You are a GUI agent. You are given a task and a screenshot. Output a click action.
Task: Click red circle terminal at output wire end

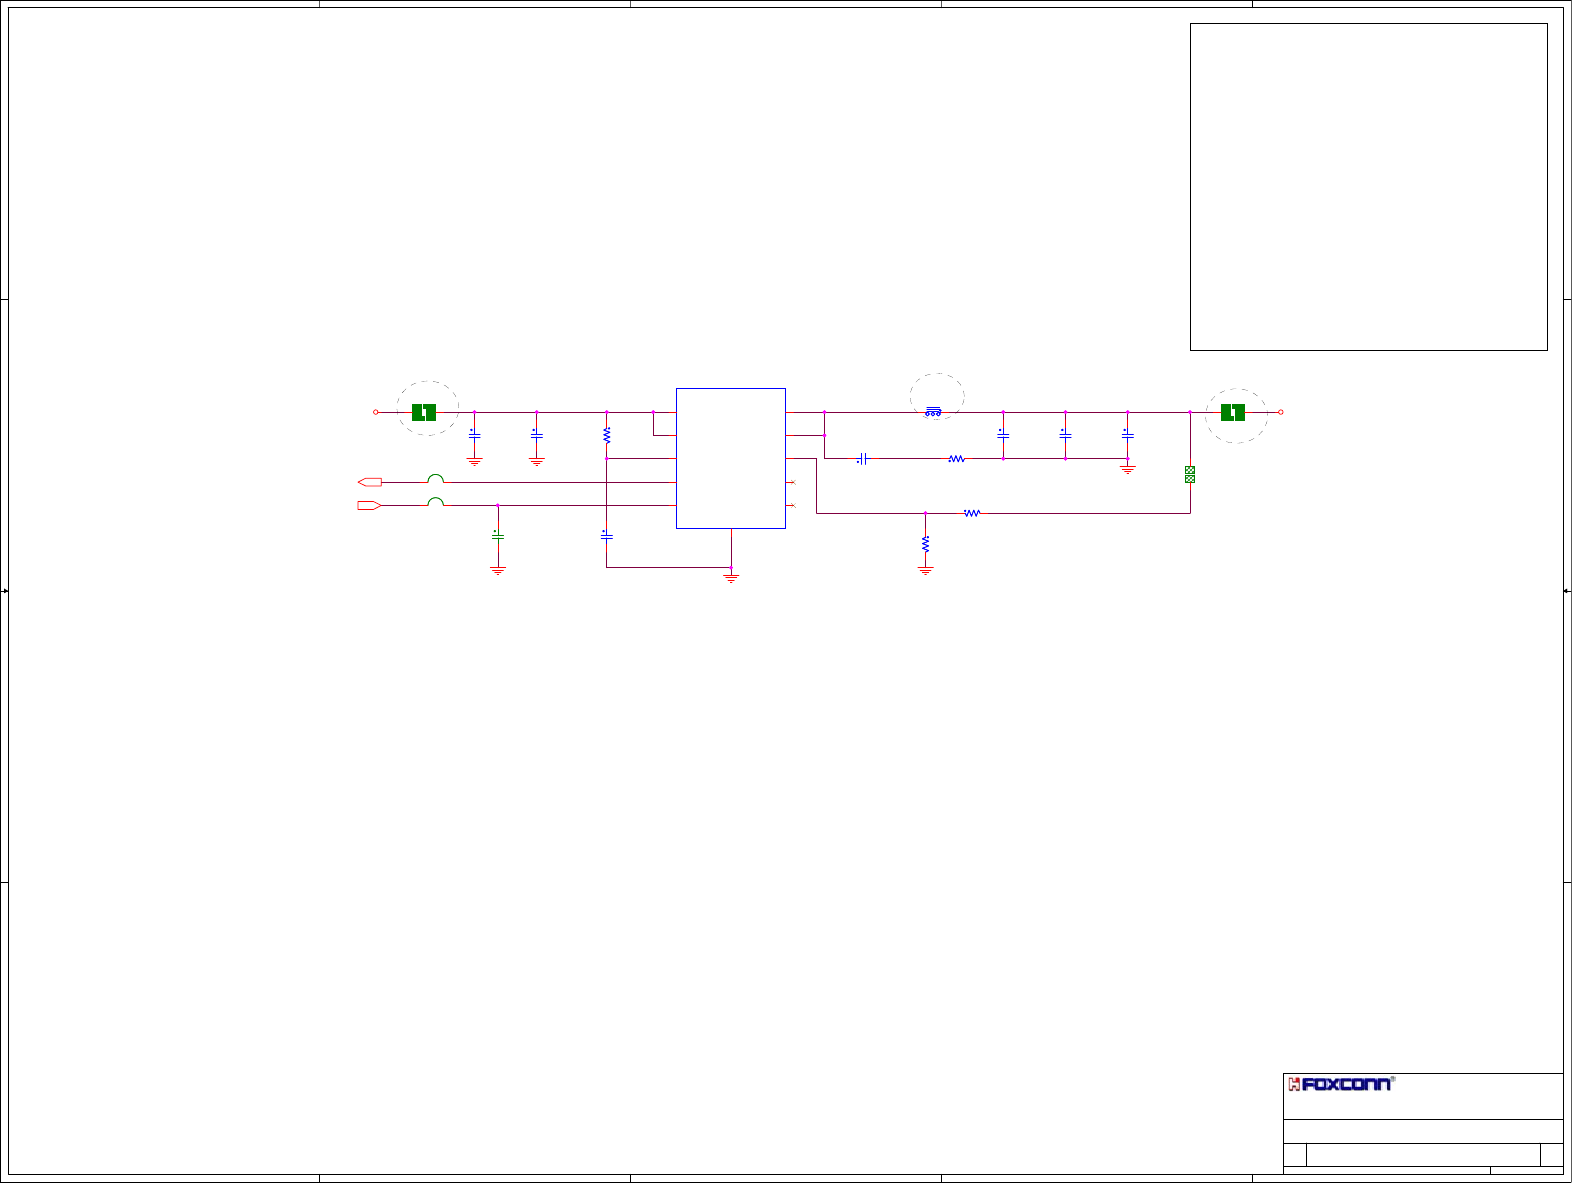click(1281, 412)
